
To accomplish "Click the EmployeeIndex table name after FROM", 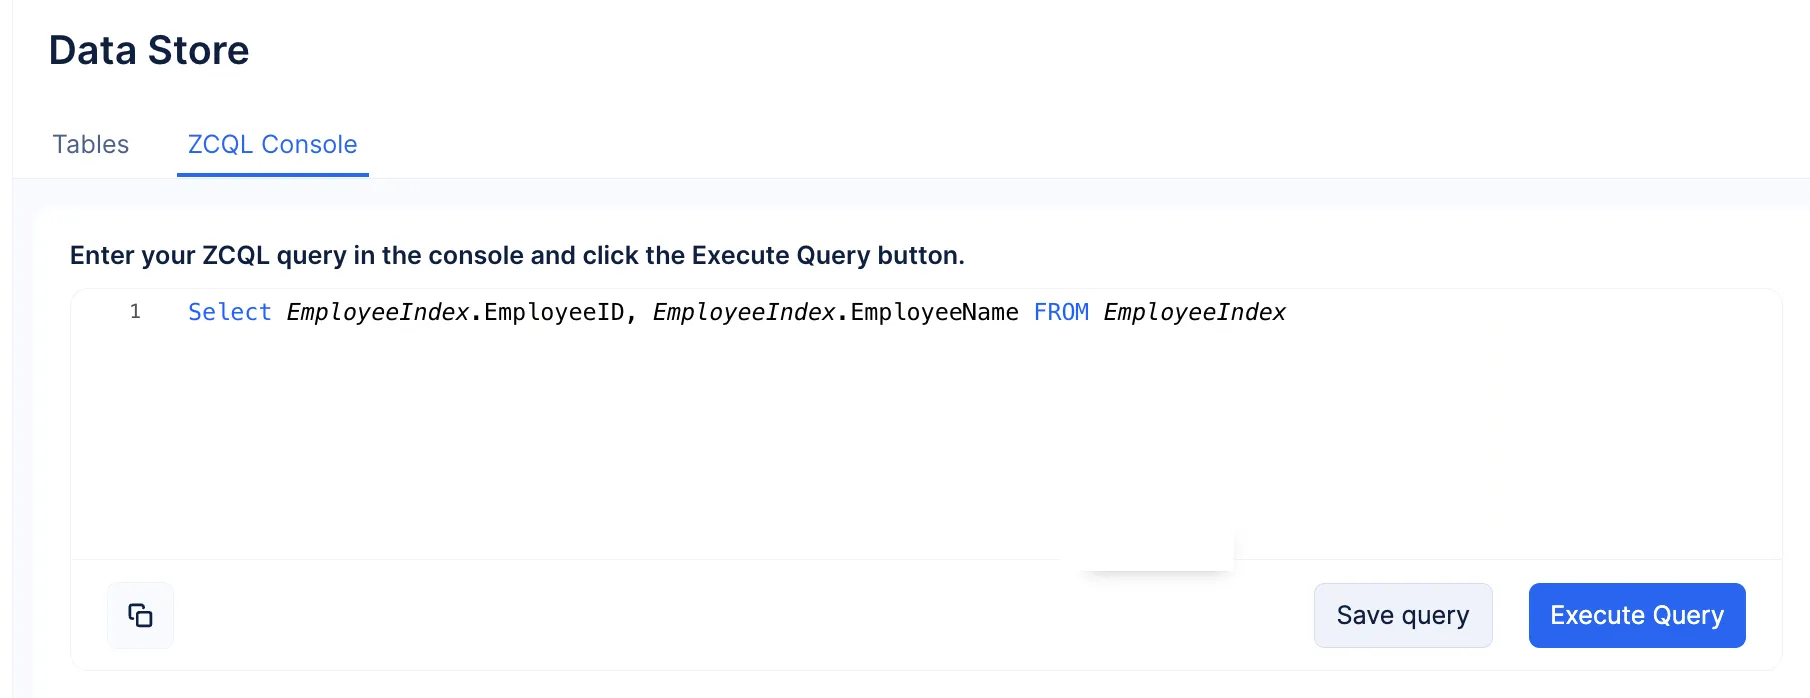I will (1195, 312).
